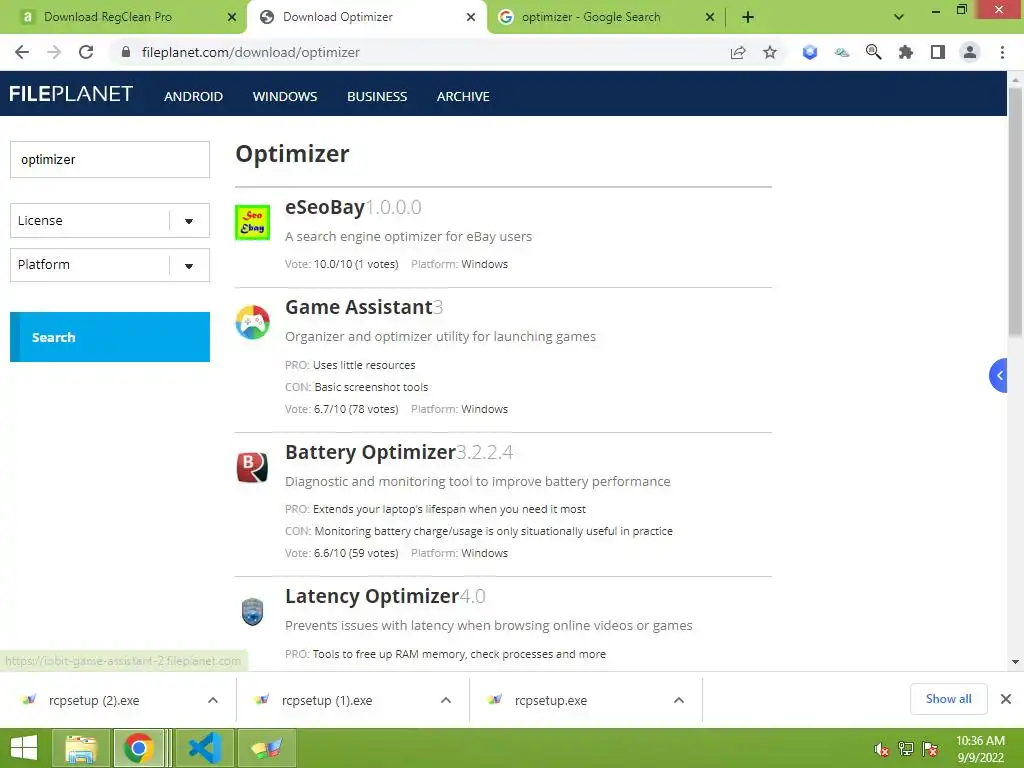The width and height of the screenshot is (1024, 768).
Task: Open Visual Studio Code from taskbar
Action: 205,748
